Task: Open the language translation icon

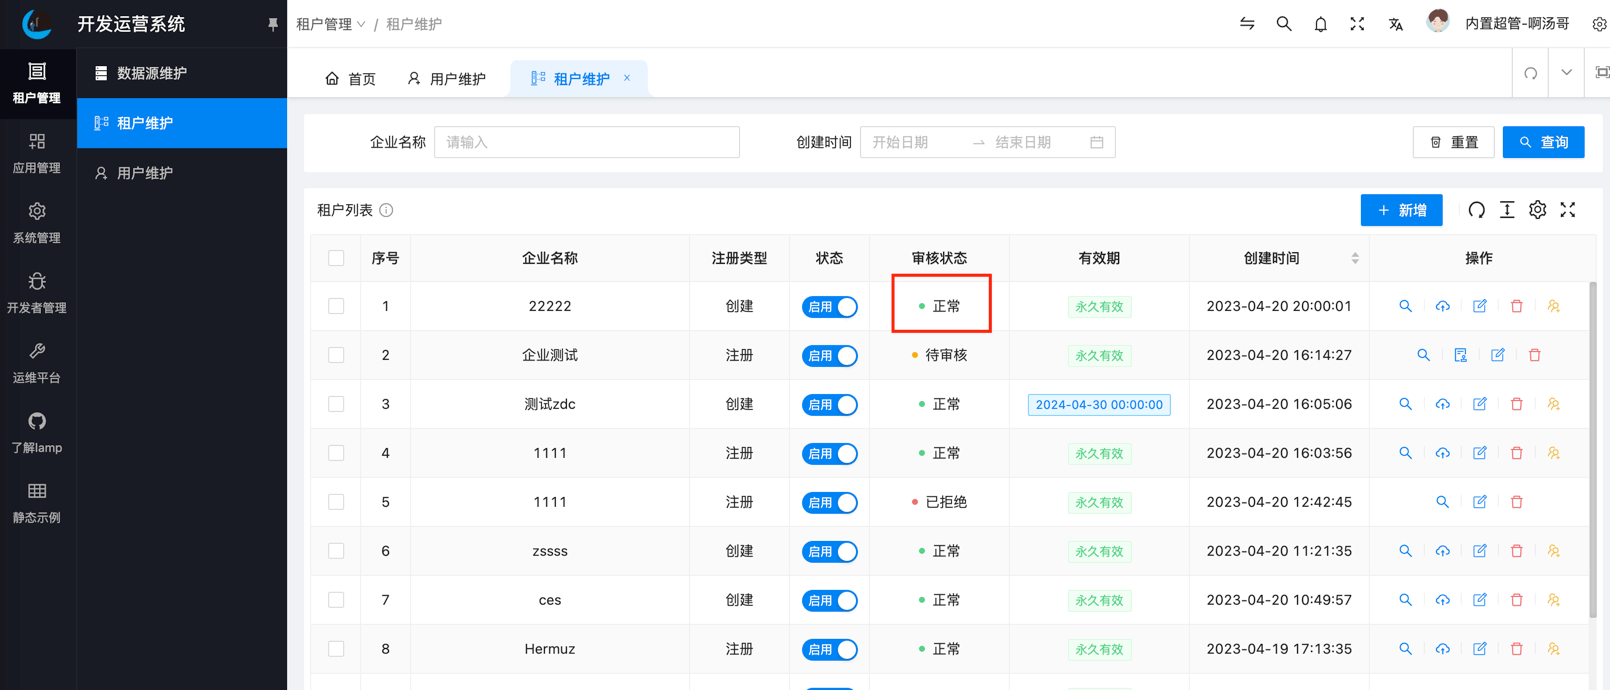Action: coord(1395,24)
